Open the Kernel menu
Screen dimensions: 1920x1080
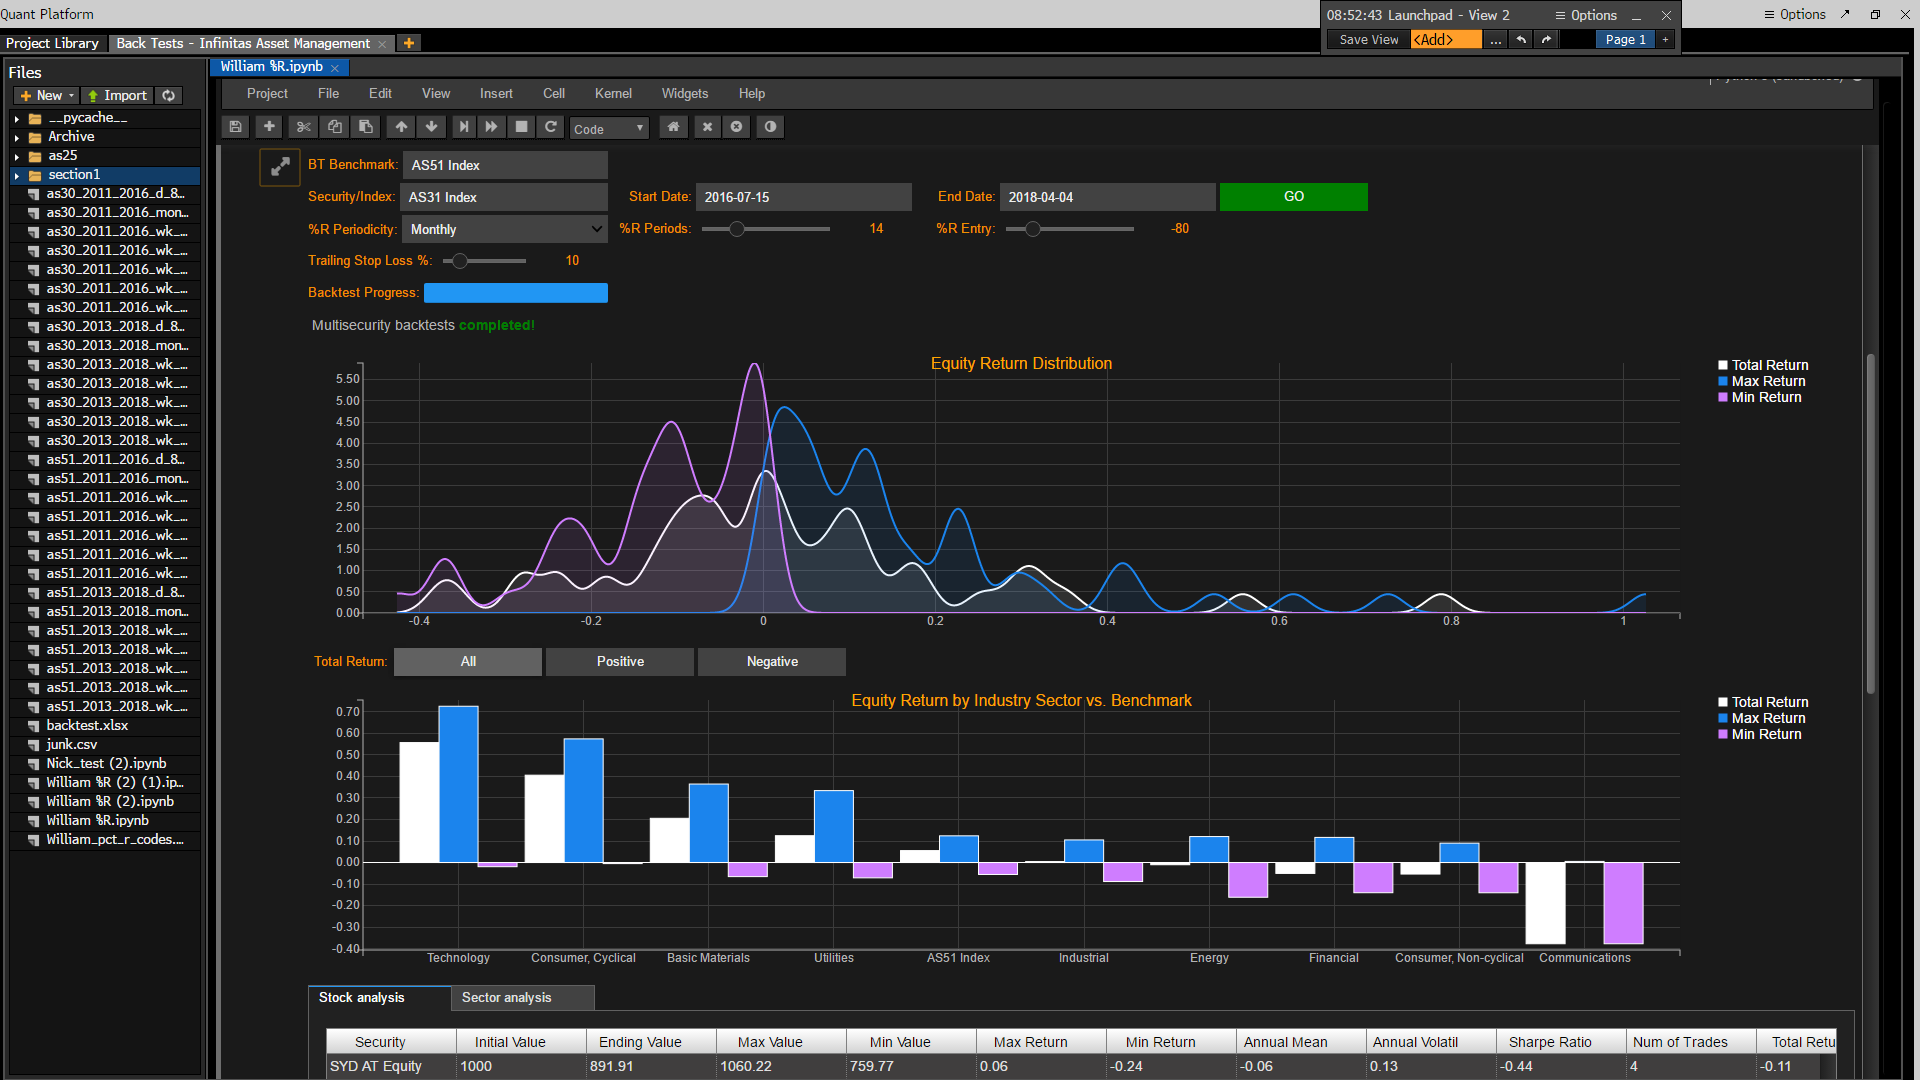(612, 93)
